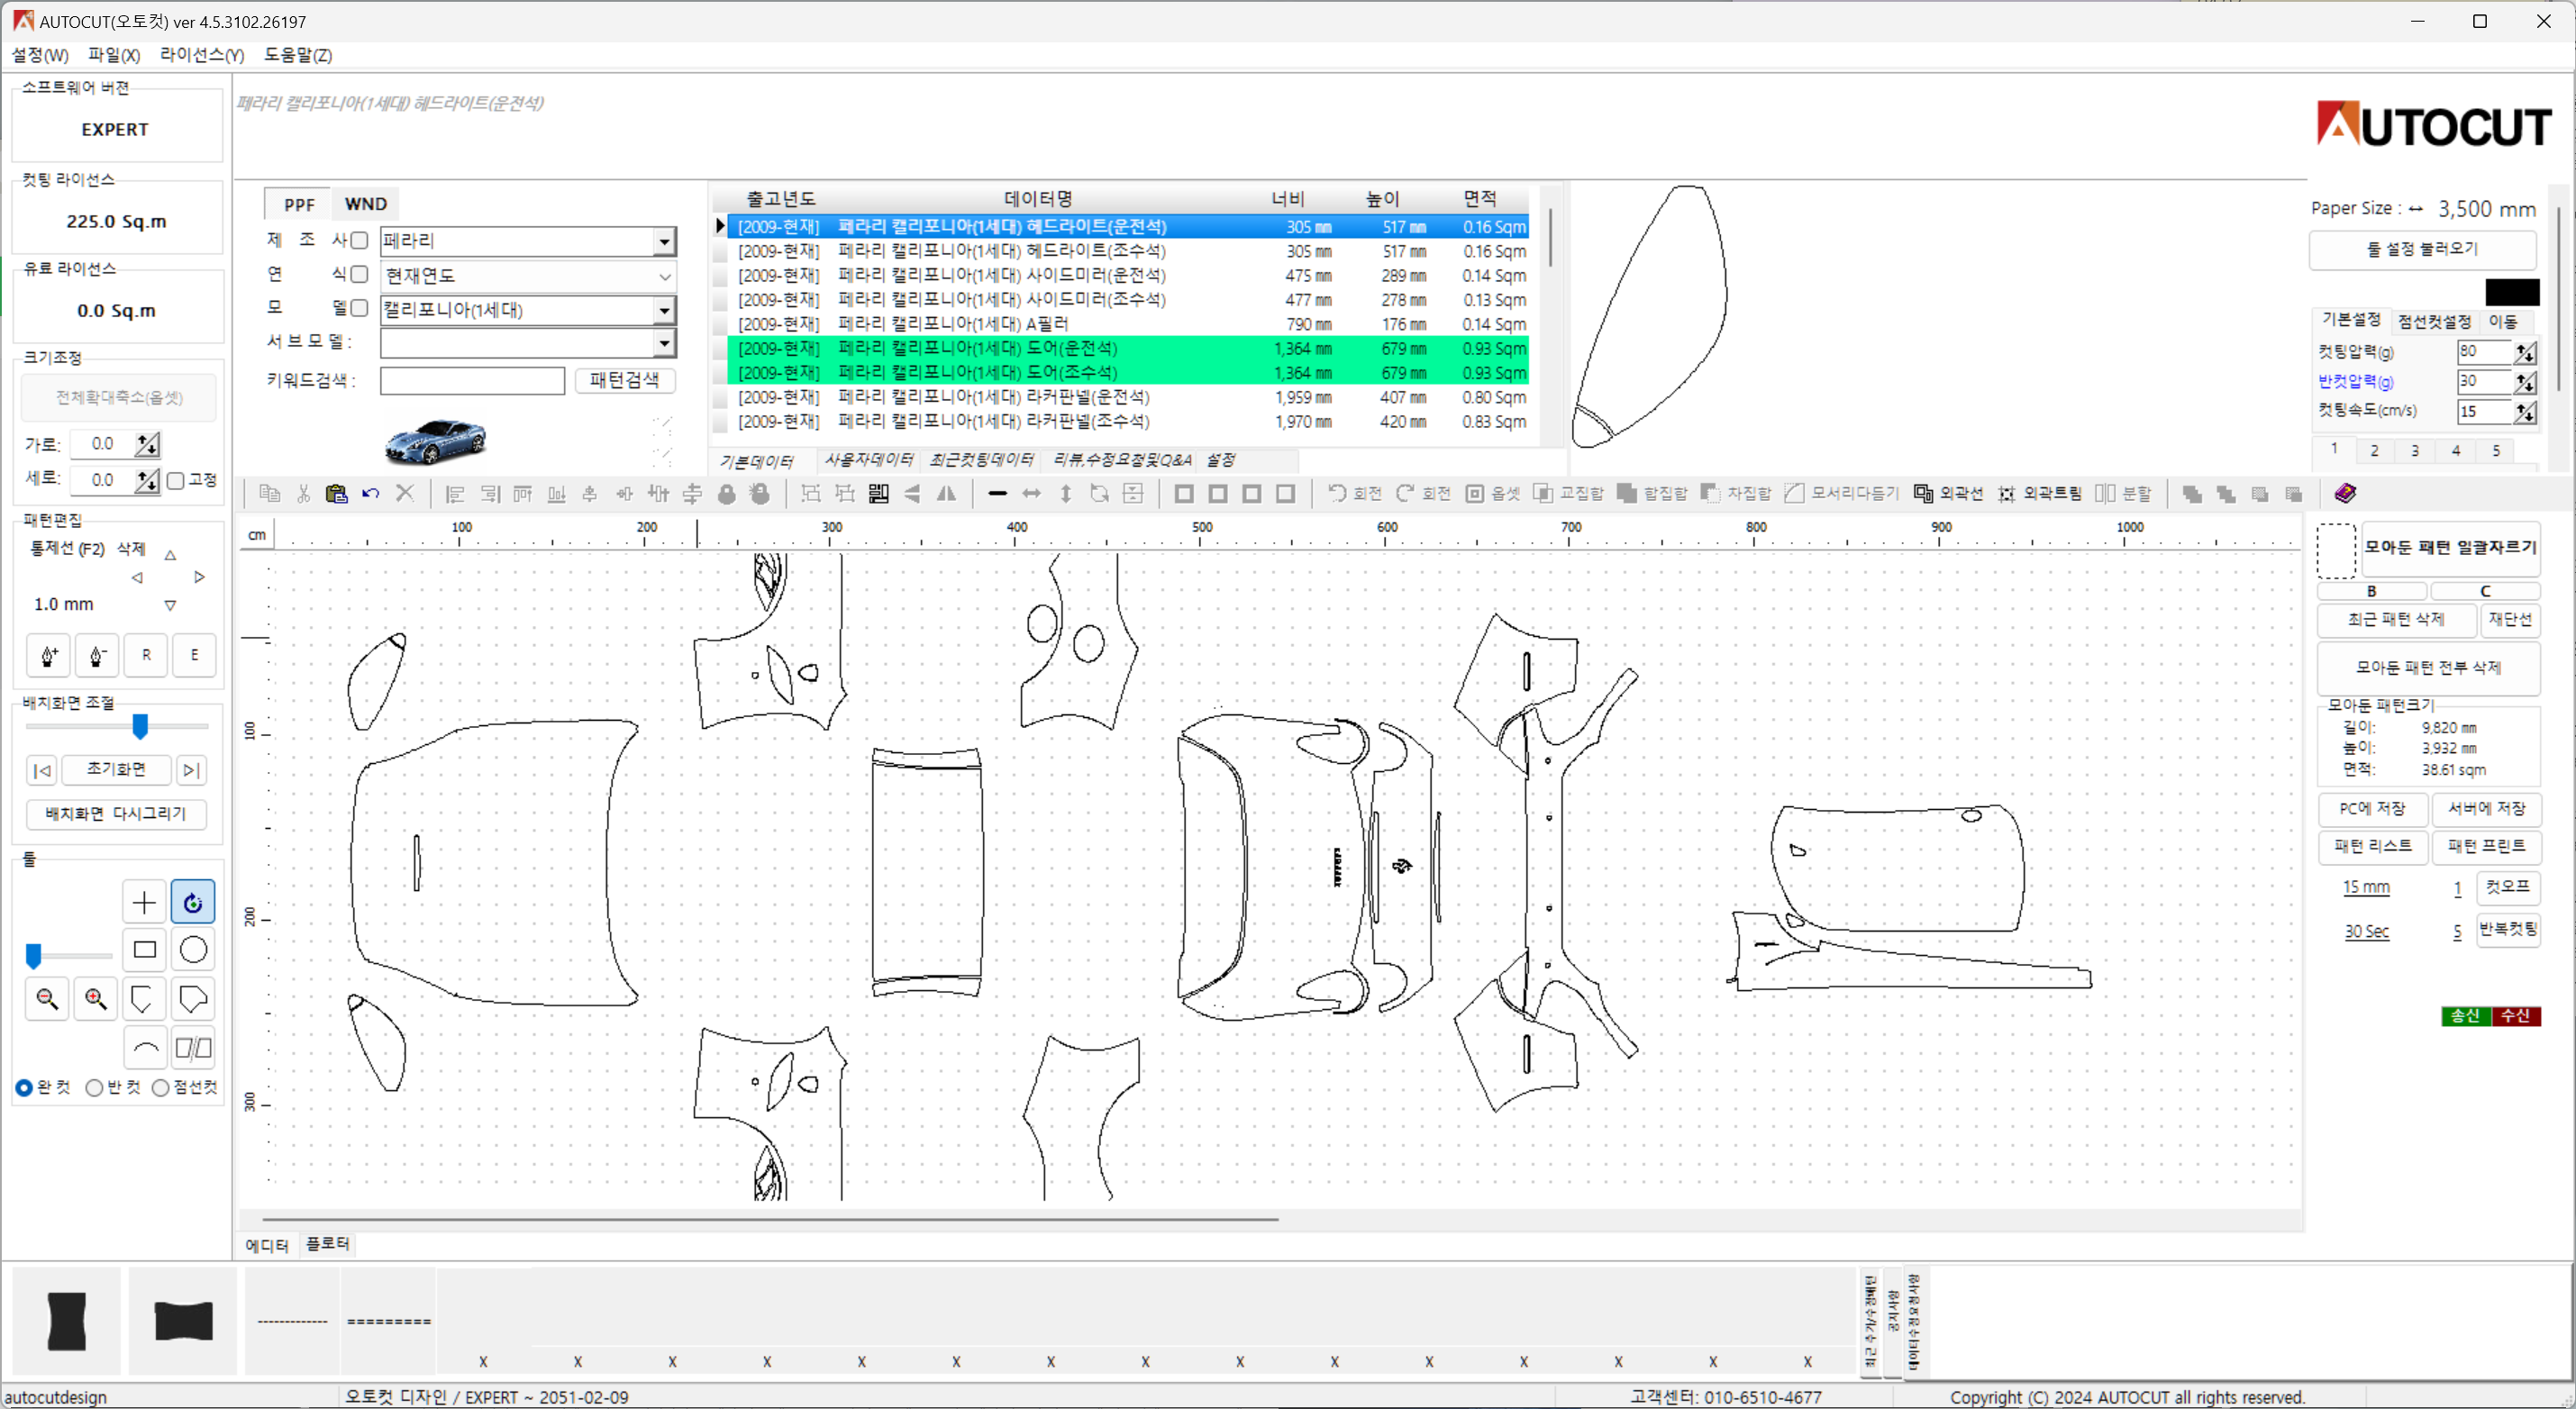Viewport: 2576px width, 1409px height.
Task: Select the rotate tool in the tools panel
Action: (193, 903)
